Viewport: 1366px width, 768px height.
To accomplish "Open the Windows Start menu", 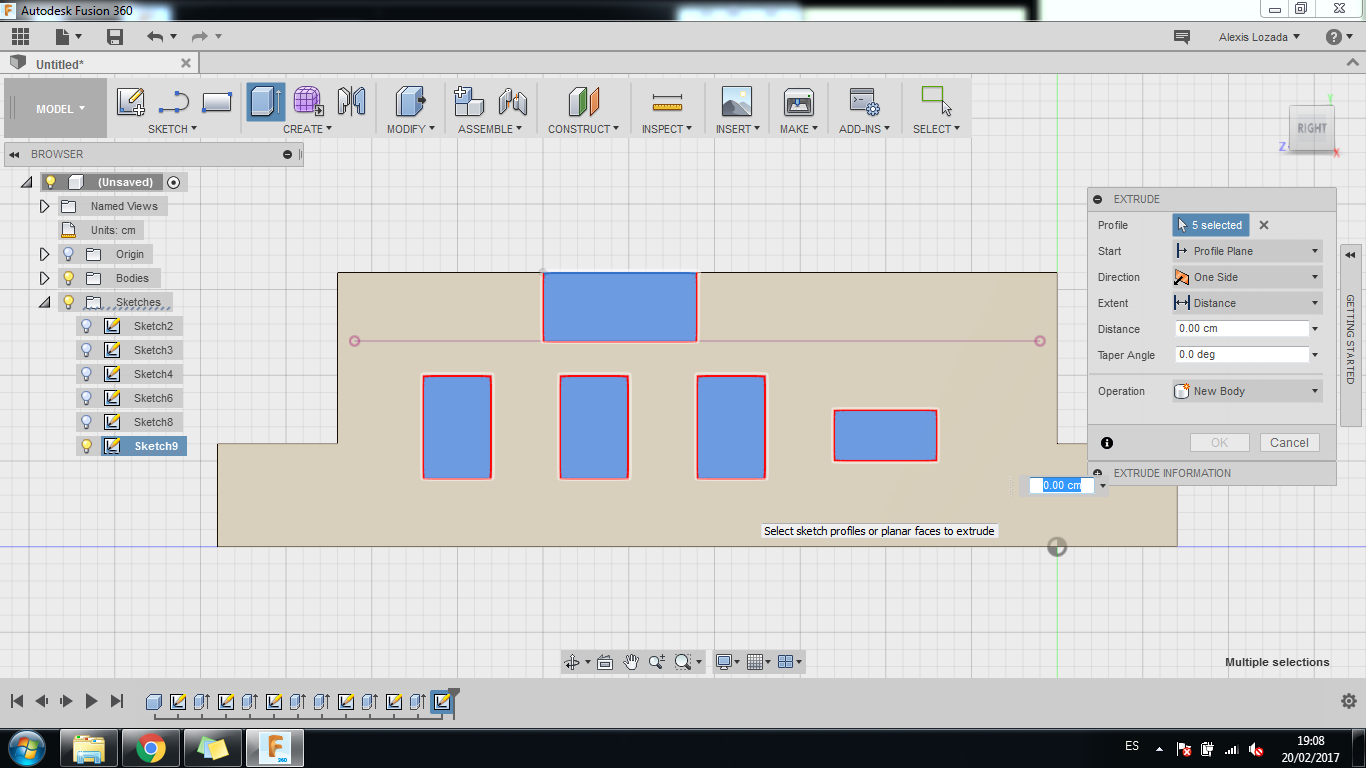I will click(x=25, y=747).
